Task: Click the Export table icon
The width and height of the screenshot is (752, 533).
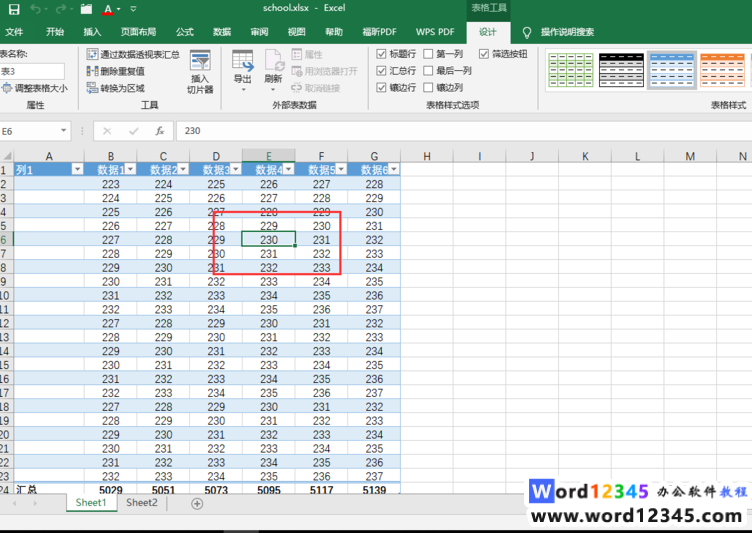Action: click(243, 65)
